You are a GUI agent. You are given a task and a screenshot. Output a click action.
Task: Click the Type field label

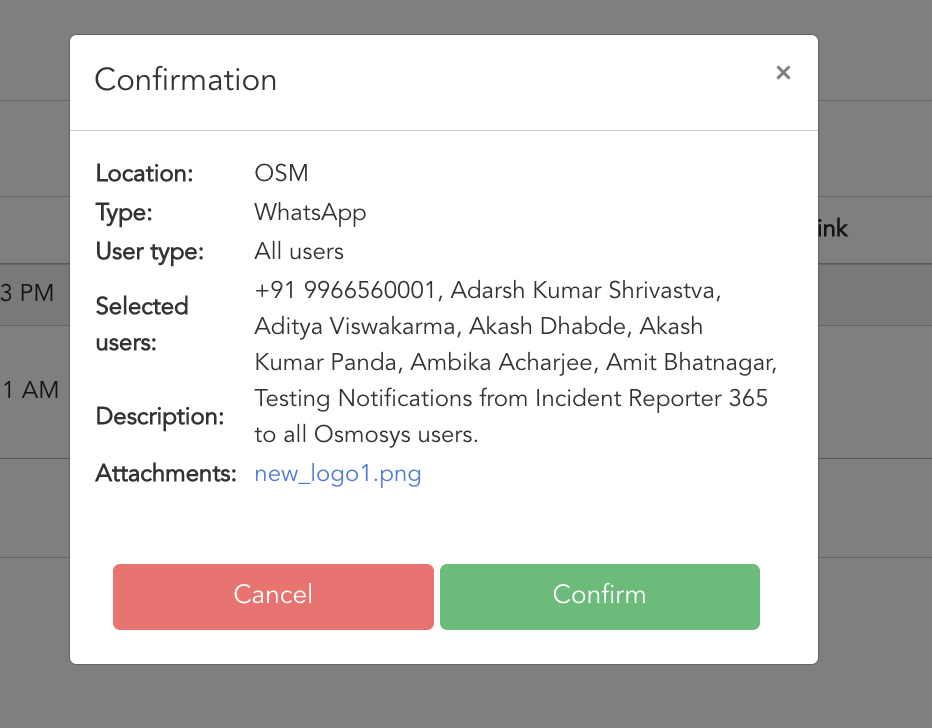pyautogui.click(x=122, y=212)
